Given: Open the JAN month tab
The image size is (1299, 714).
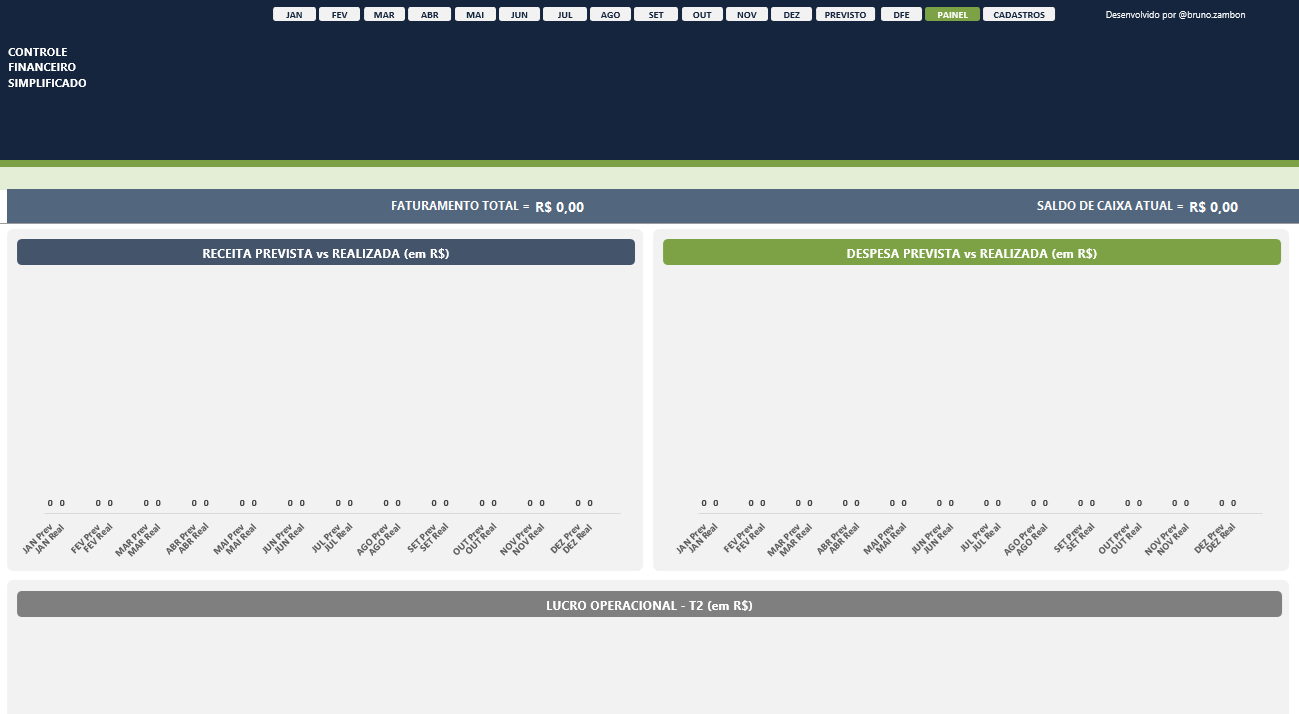Looking at the screenshot, I should click(294, 15).
